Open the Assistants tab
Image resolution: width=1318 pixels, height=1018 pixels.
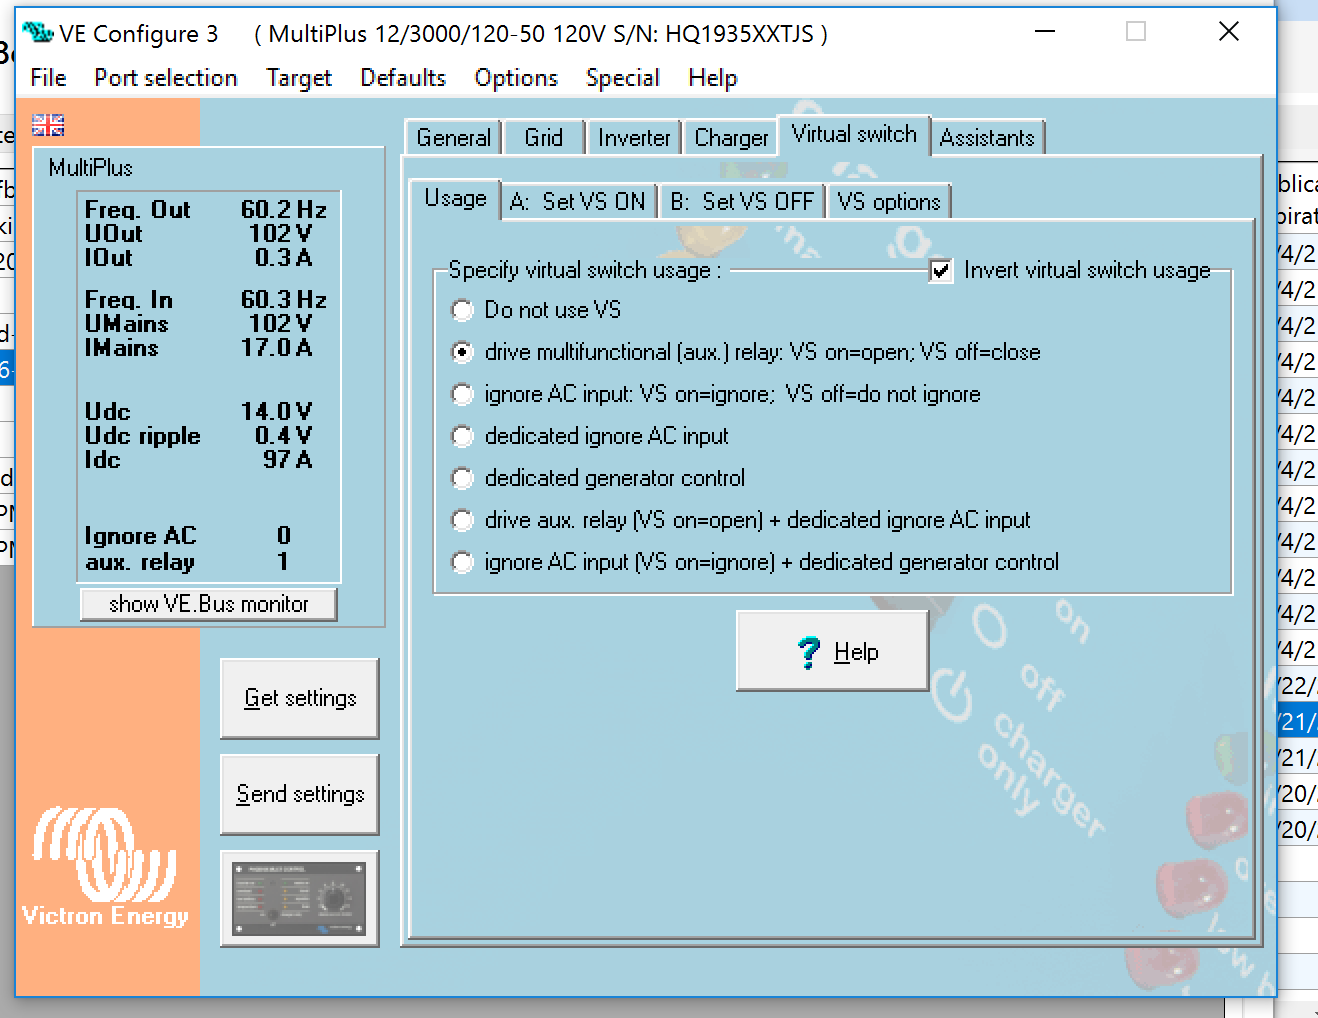987,138
